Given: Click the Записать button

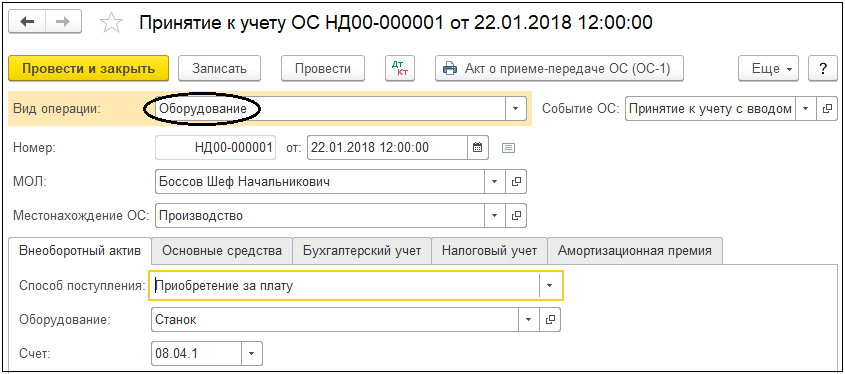Looking at the screenshot, I should coord(219,68).
